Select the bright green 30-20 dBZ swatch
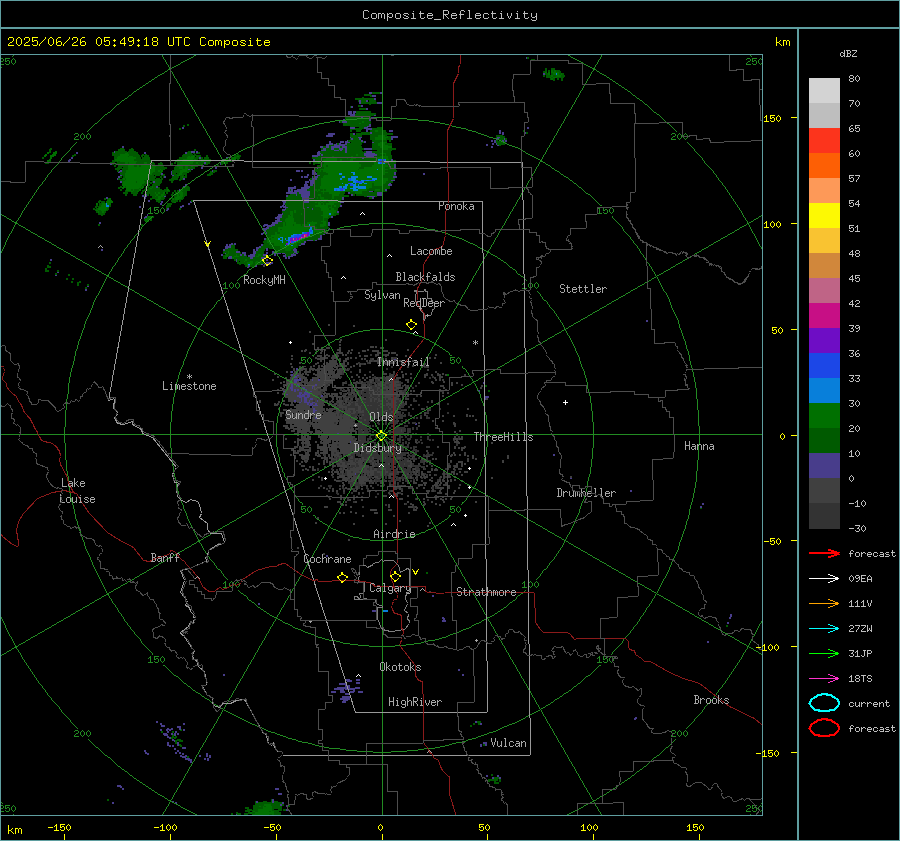This screenshot has height=841, width=900. (824, 415)
